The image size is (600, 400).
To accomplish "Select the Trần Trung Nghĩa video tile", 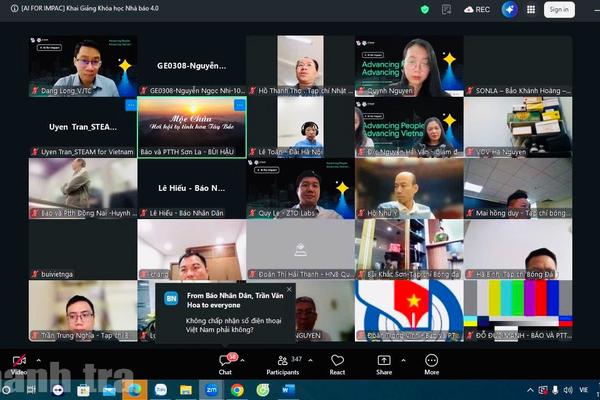I will click(83, 310).
